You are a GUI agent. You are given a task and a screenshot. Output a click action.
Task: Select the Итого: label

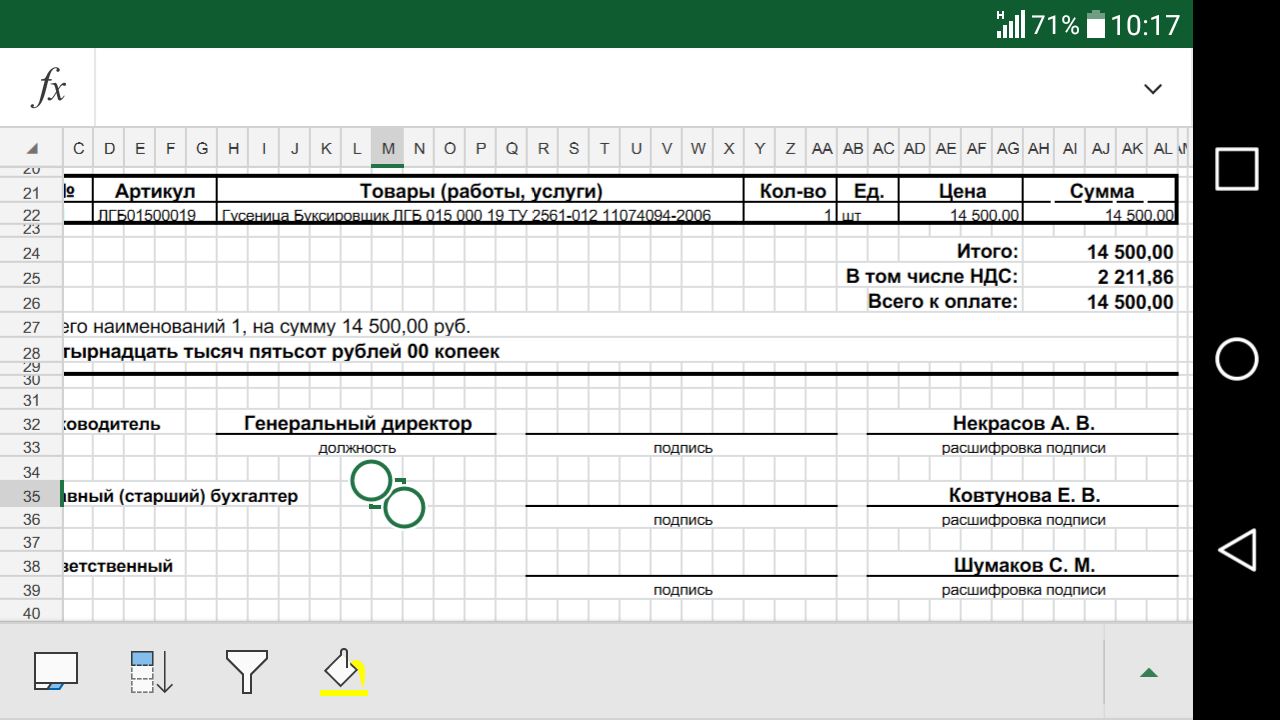[987, 252]
